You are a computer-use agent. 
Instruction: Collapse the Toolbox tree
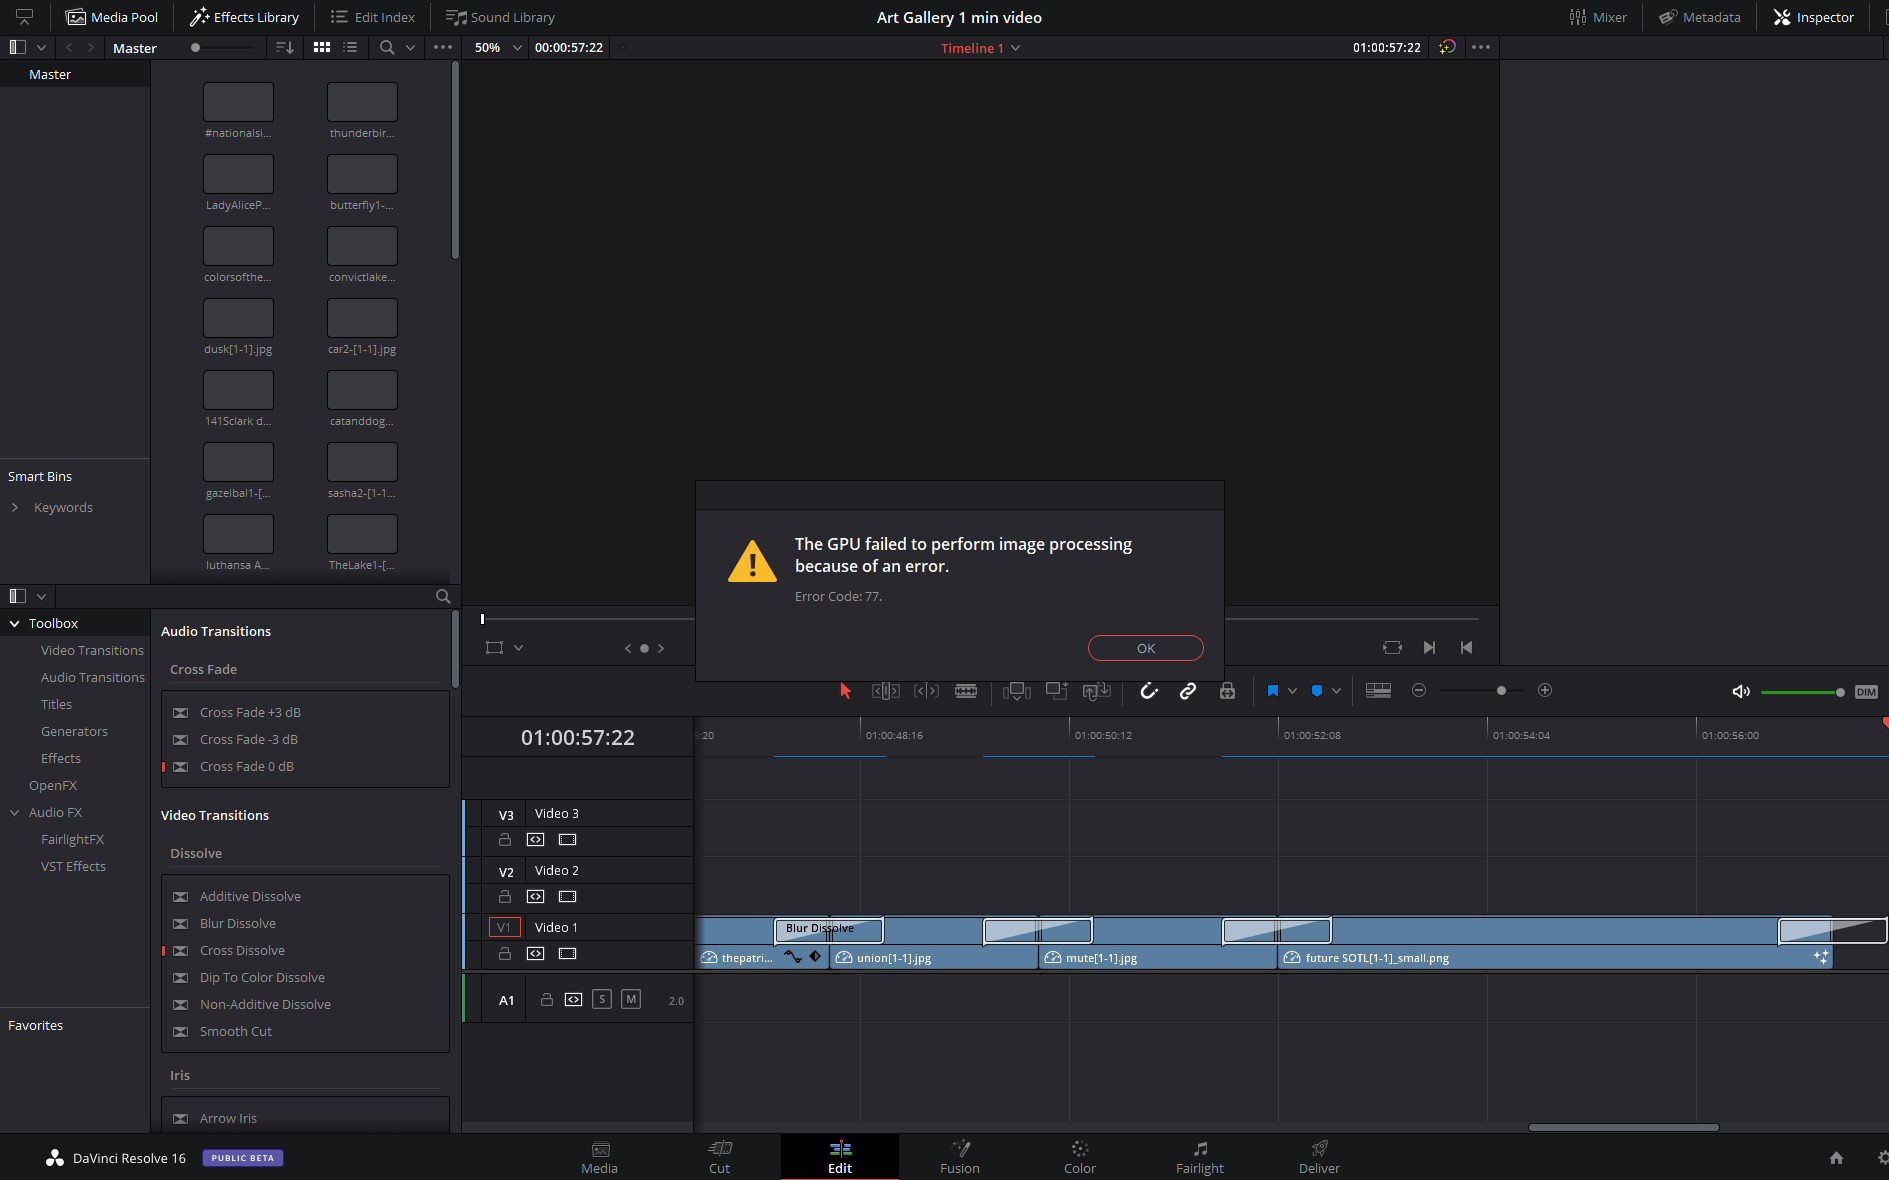tap(15, 624)
